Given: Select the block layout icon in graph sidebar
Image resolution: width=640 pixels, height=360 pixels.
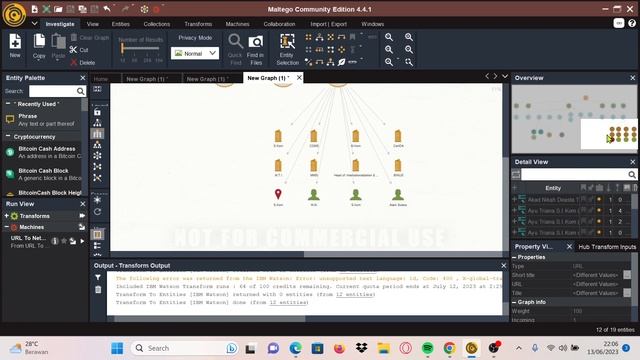Looking at the screenshot, I should pyautogui.click(x=97, y=134).
